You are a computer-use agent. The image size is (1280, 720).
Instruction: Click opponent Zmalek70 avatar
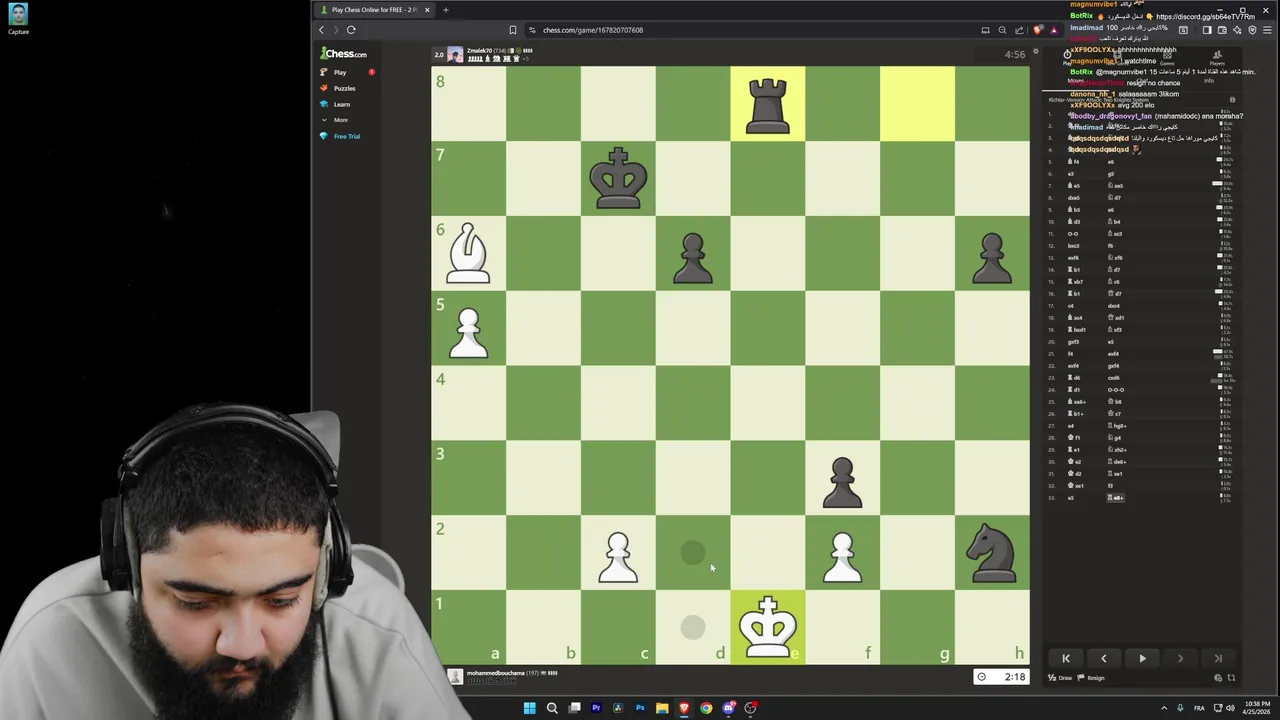point(455,55)
